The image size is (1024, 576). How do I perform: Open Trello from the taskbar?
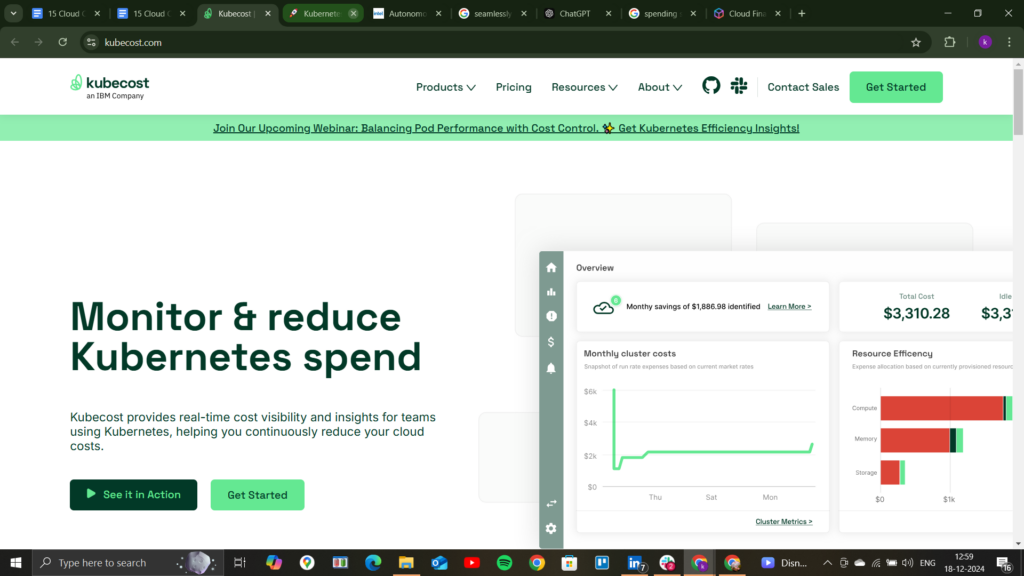[x=602, y=562]
